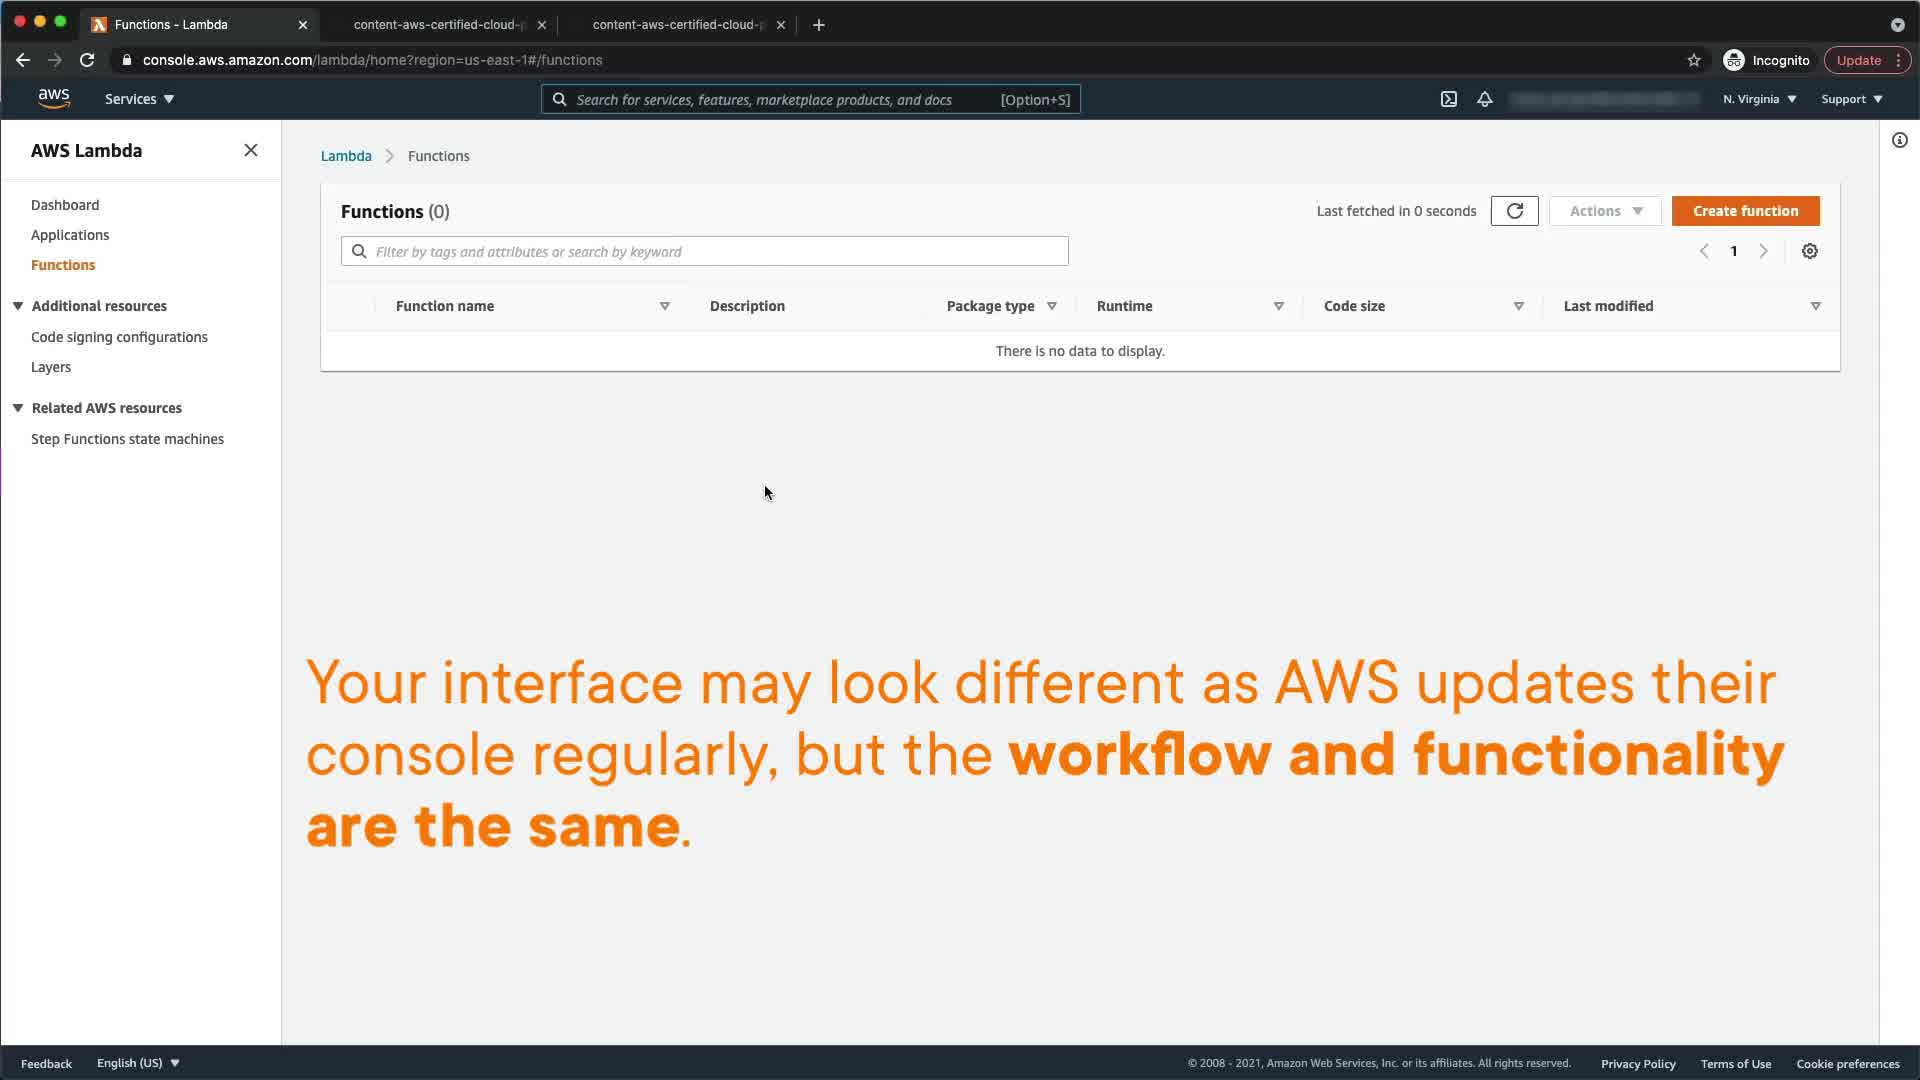1920x1080 pixels.
Task: Click the Create function button
Action: (x=1745, y=211)
